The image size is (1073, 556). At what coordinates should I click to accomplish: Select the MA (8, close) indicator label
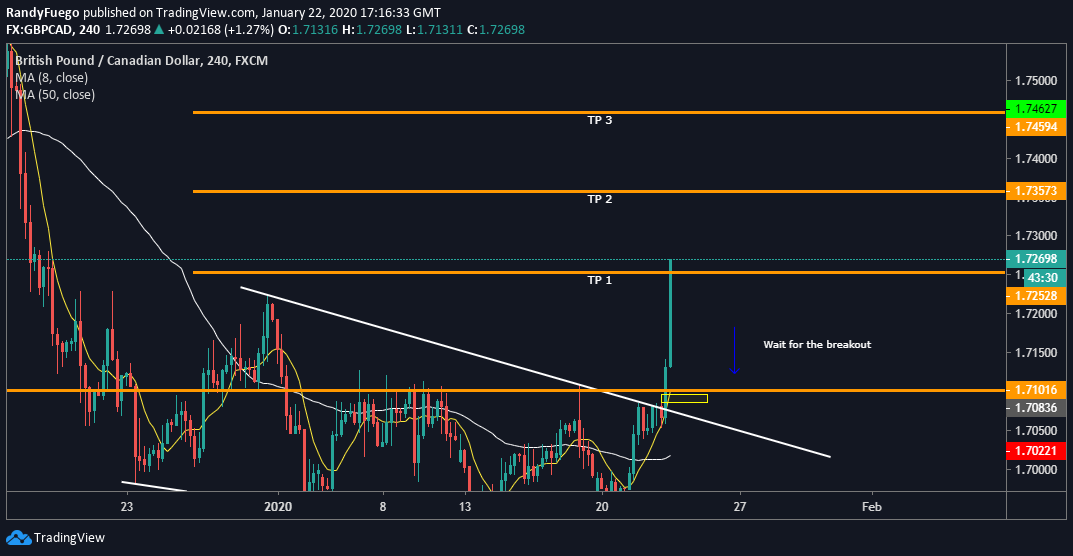tap(51, 78)
